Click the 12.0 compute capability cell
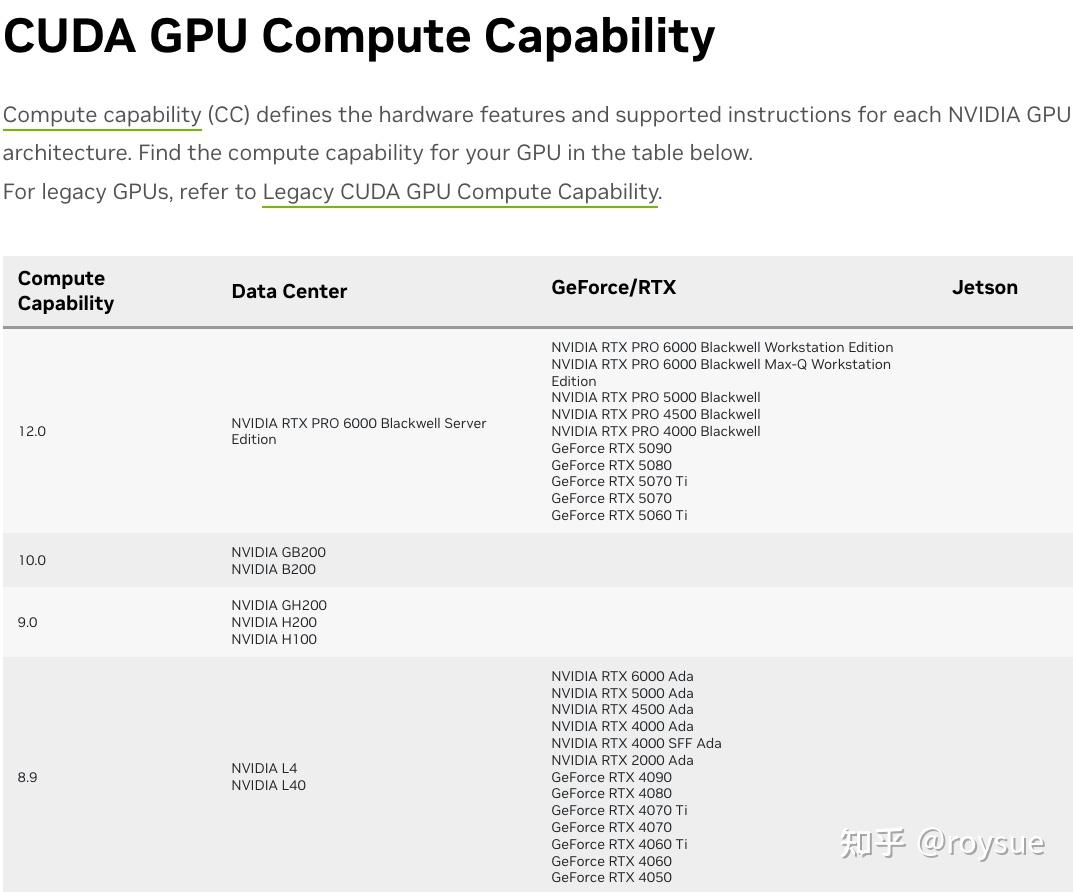 click(x=32, y=431)
